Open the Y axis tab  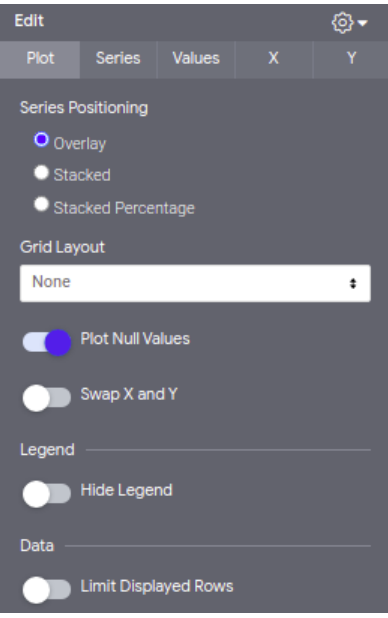(x=351, y=58)
